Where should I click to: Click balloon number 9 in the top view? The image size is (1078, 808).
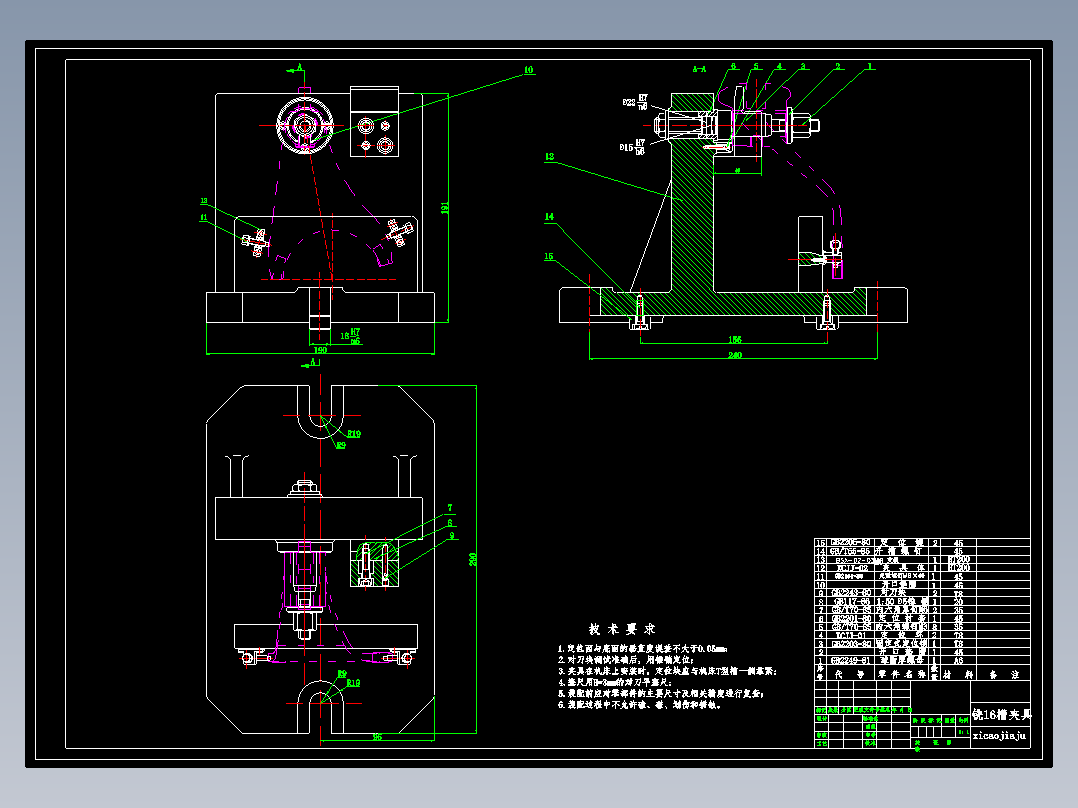coord(452,536)
